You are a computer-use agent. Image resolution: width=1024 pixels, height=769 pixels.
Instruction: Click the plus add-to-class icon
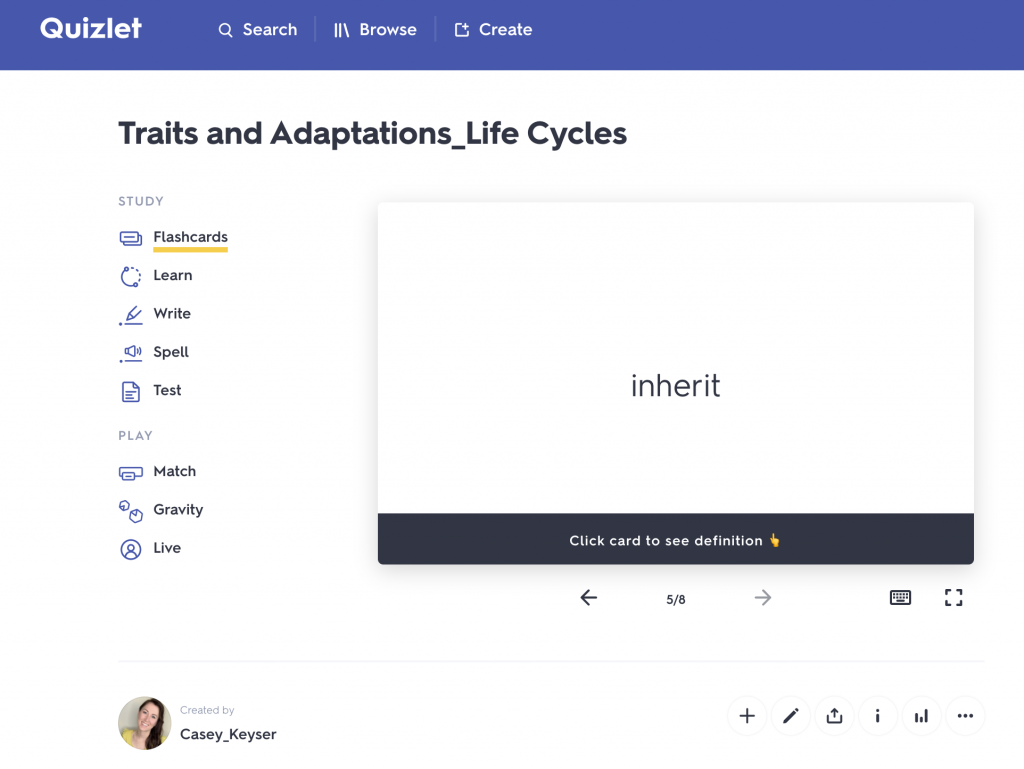point(747,716)
